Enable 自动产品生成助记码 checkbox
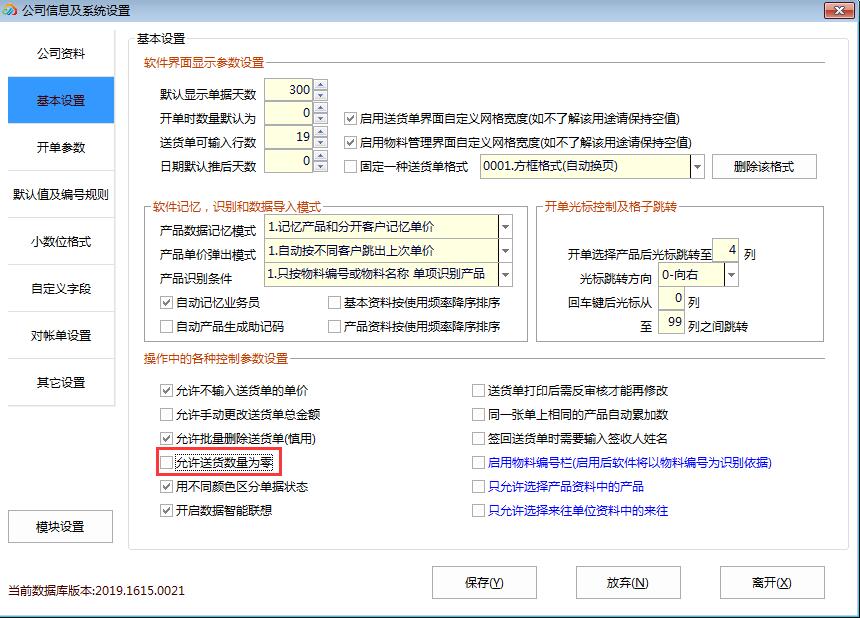860x618 pixels. click(166, 326)
